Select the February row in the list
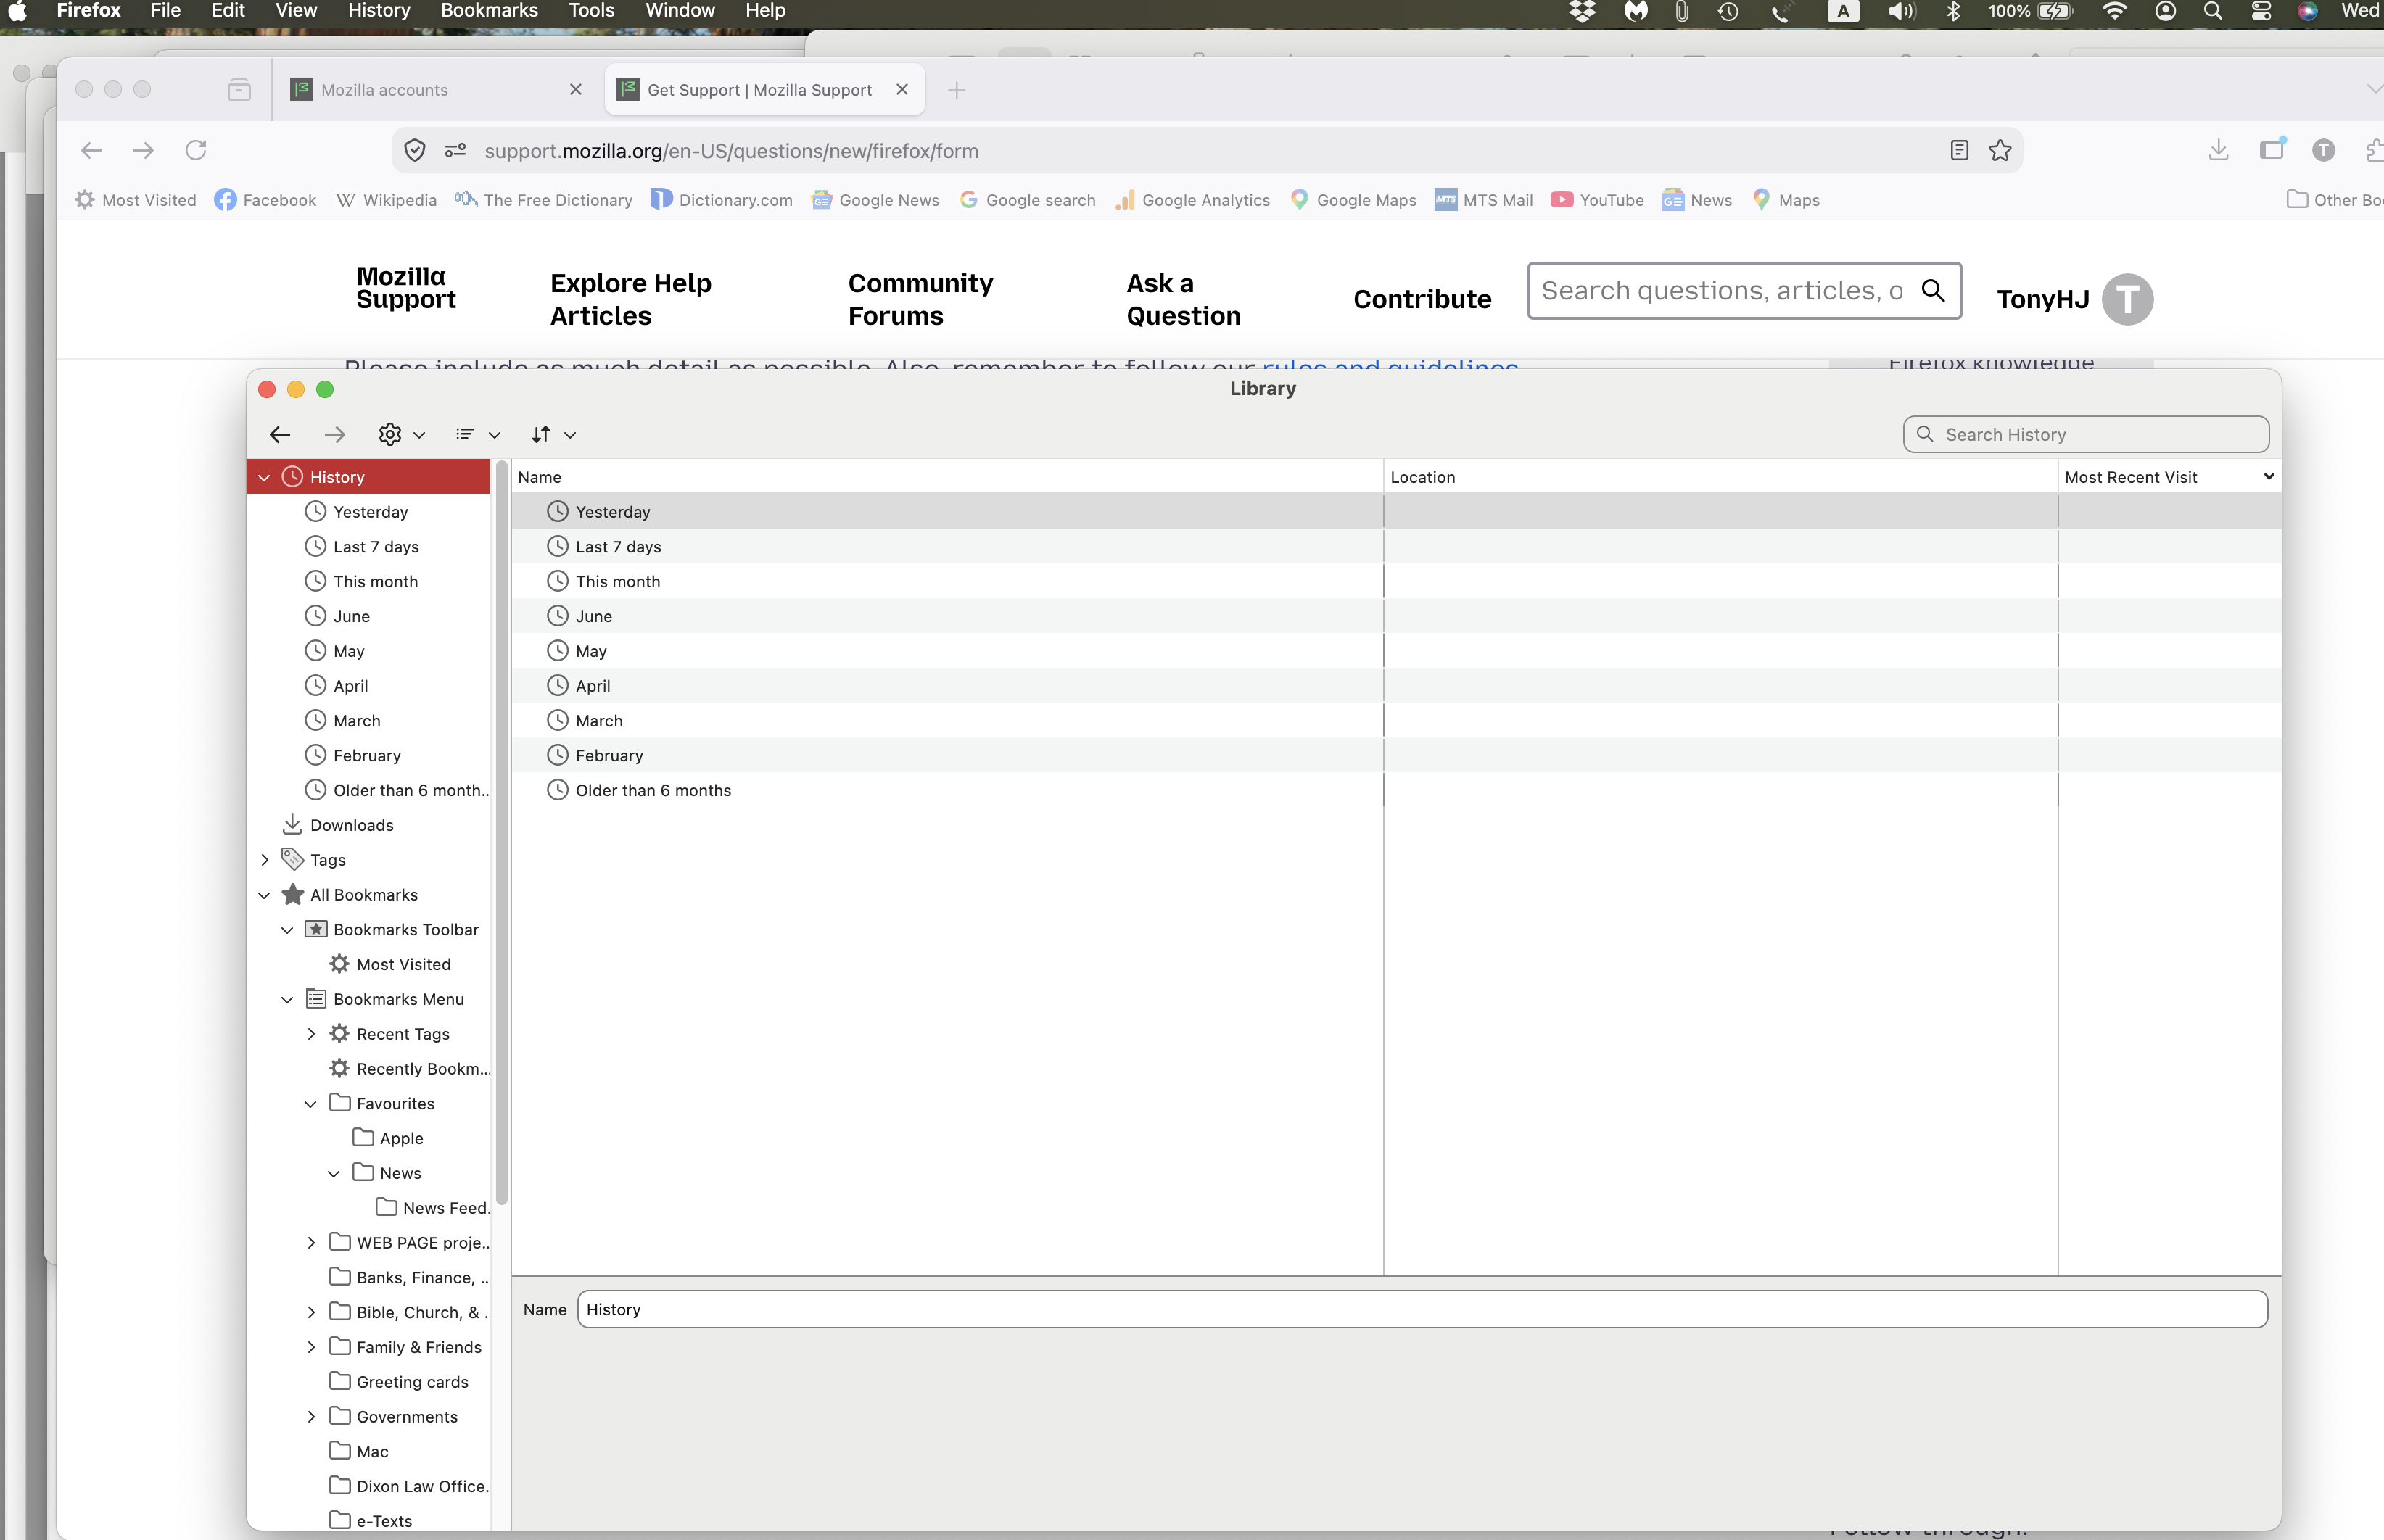Screen dimensions: 2384x1540 (1396, 755)
